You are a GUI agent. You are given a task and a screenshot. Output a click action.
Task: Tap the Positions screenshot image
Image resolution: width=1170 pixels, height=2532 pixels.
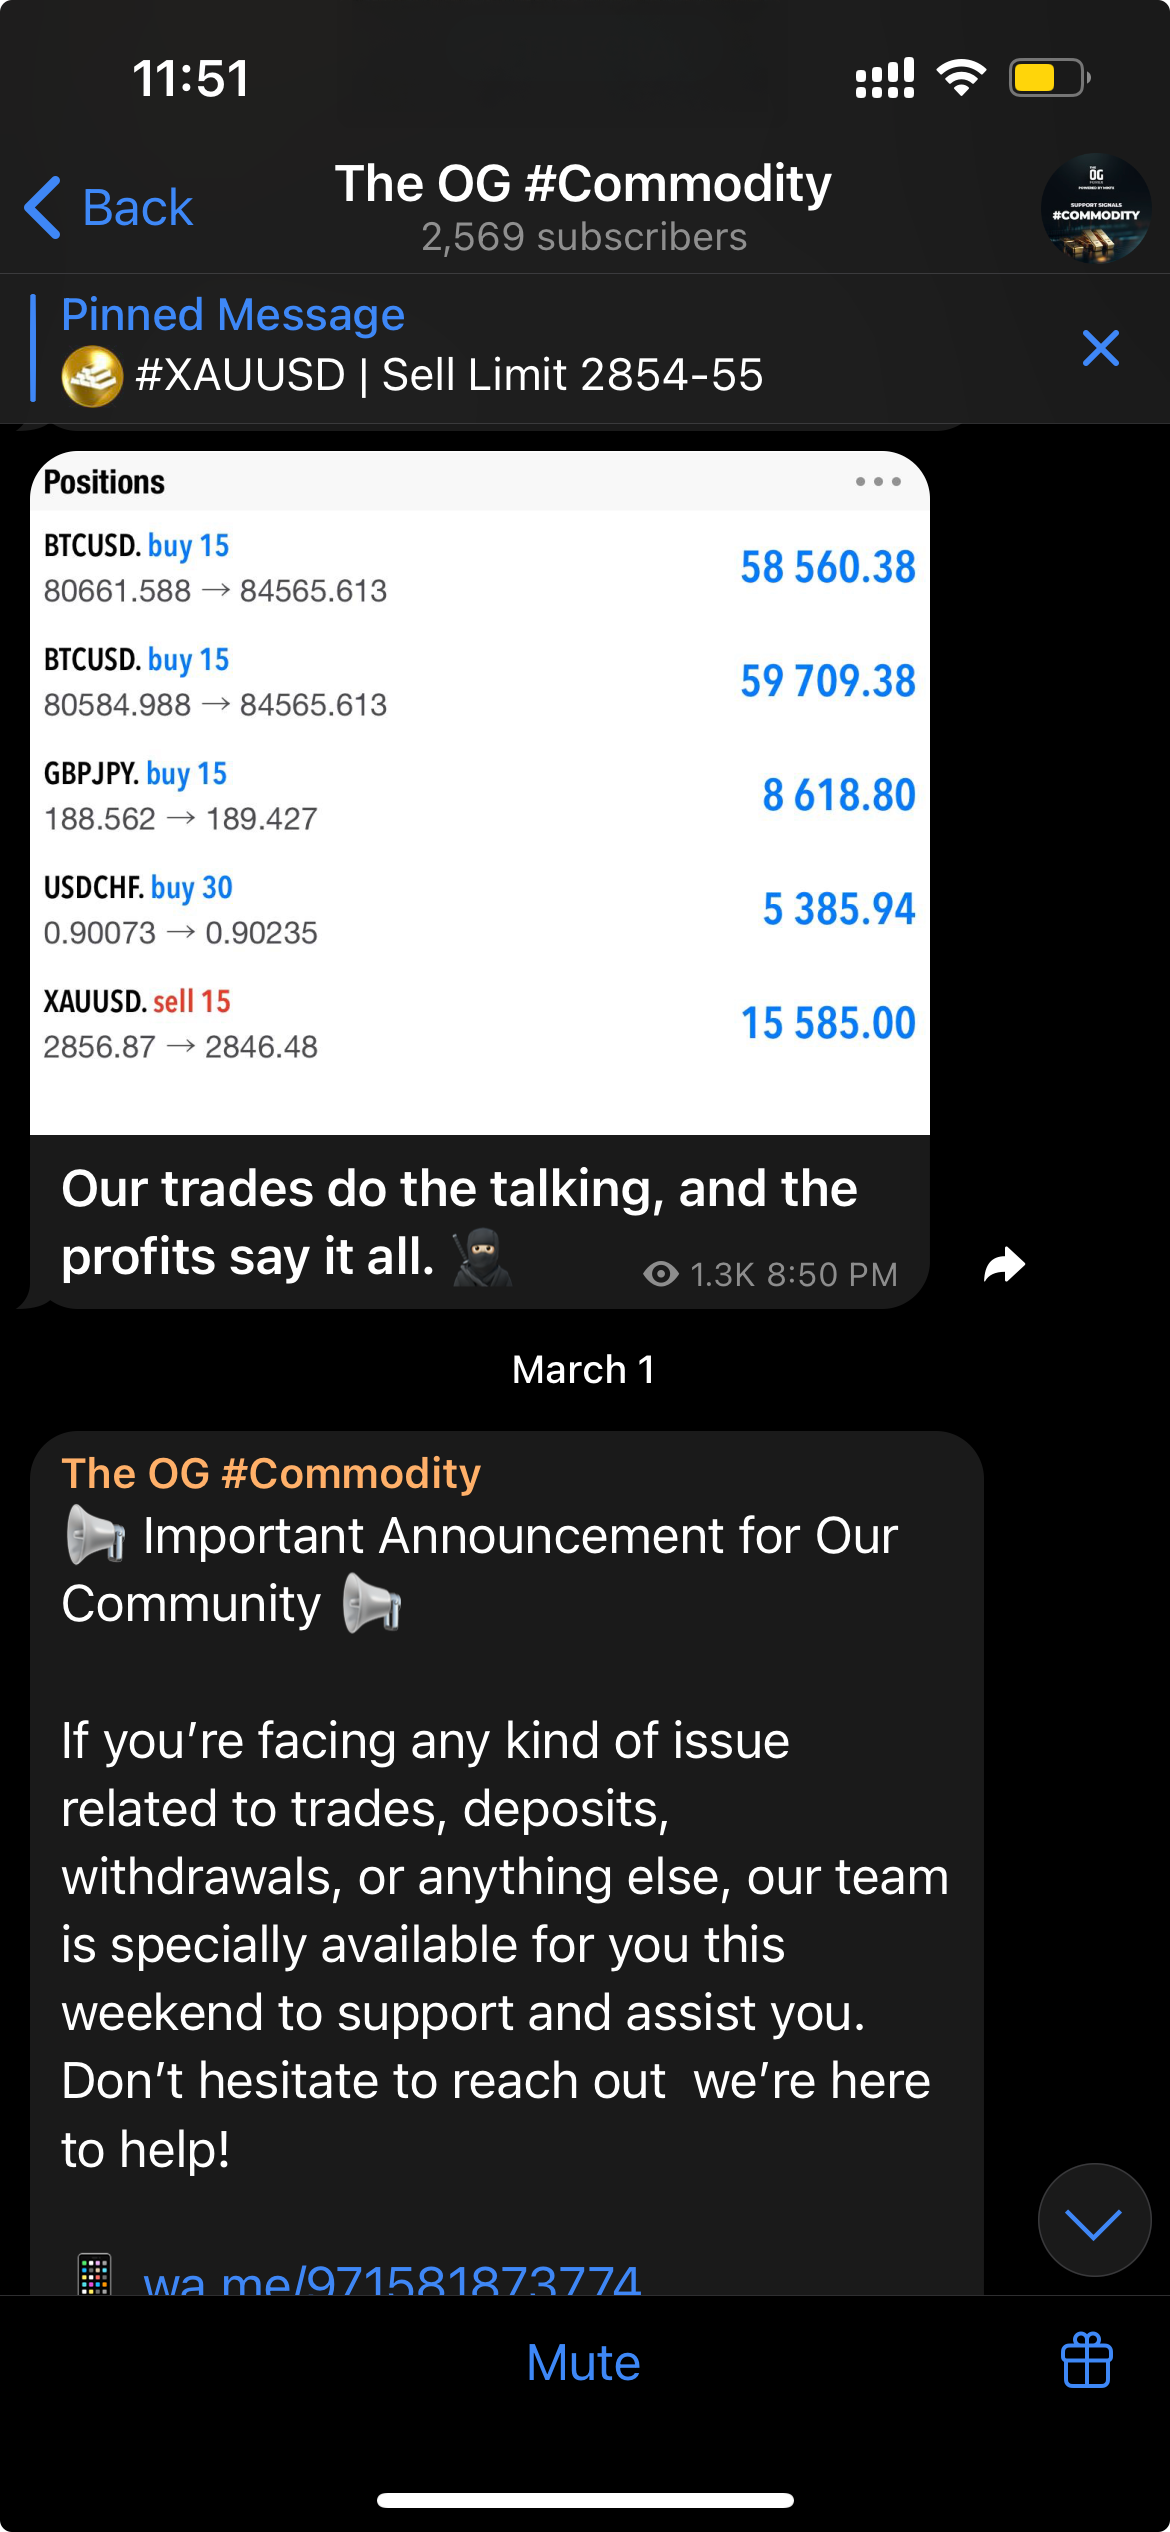click(x=480, y=792)
